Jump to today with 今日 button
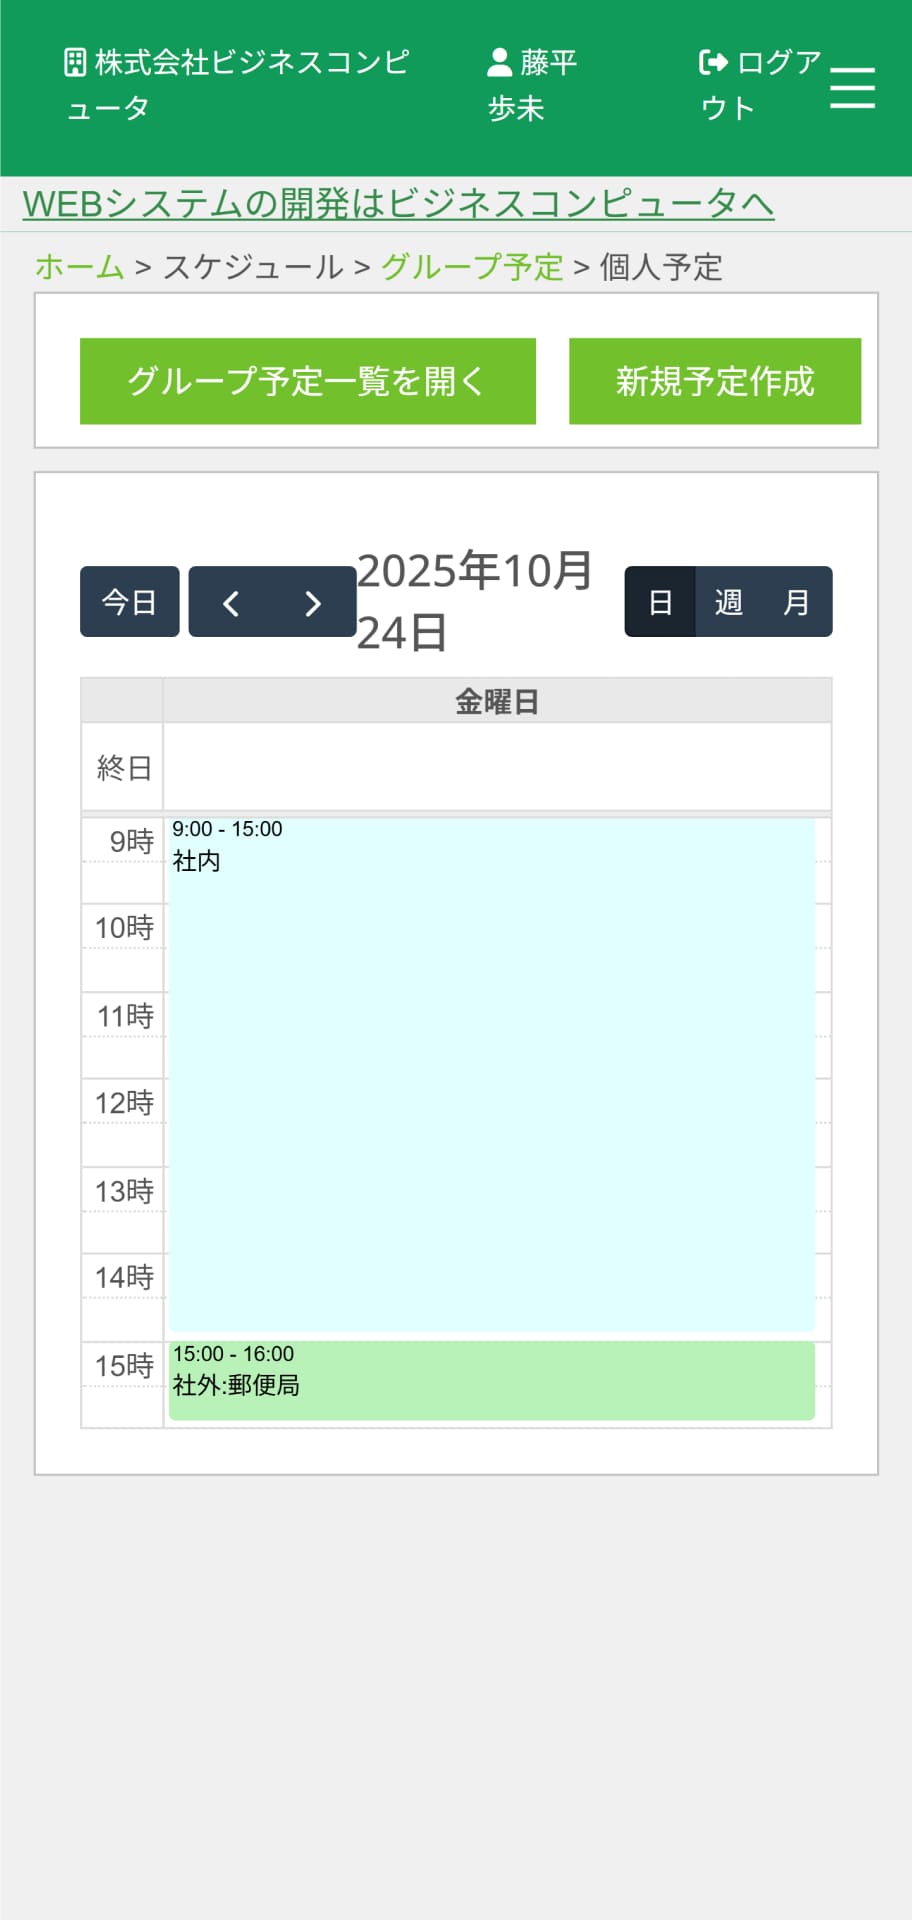Screen dimensions: 912x1920 [130, 602]
